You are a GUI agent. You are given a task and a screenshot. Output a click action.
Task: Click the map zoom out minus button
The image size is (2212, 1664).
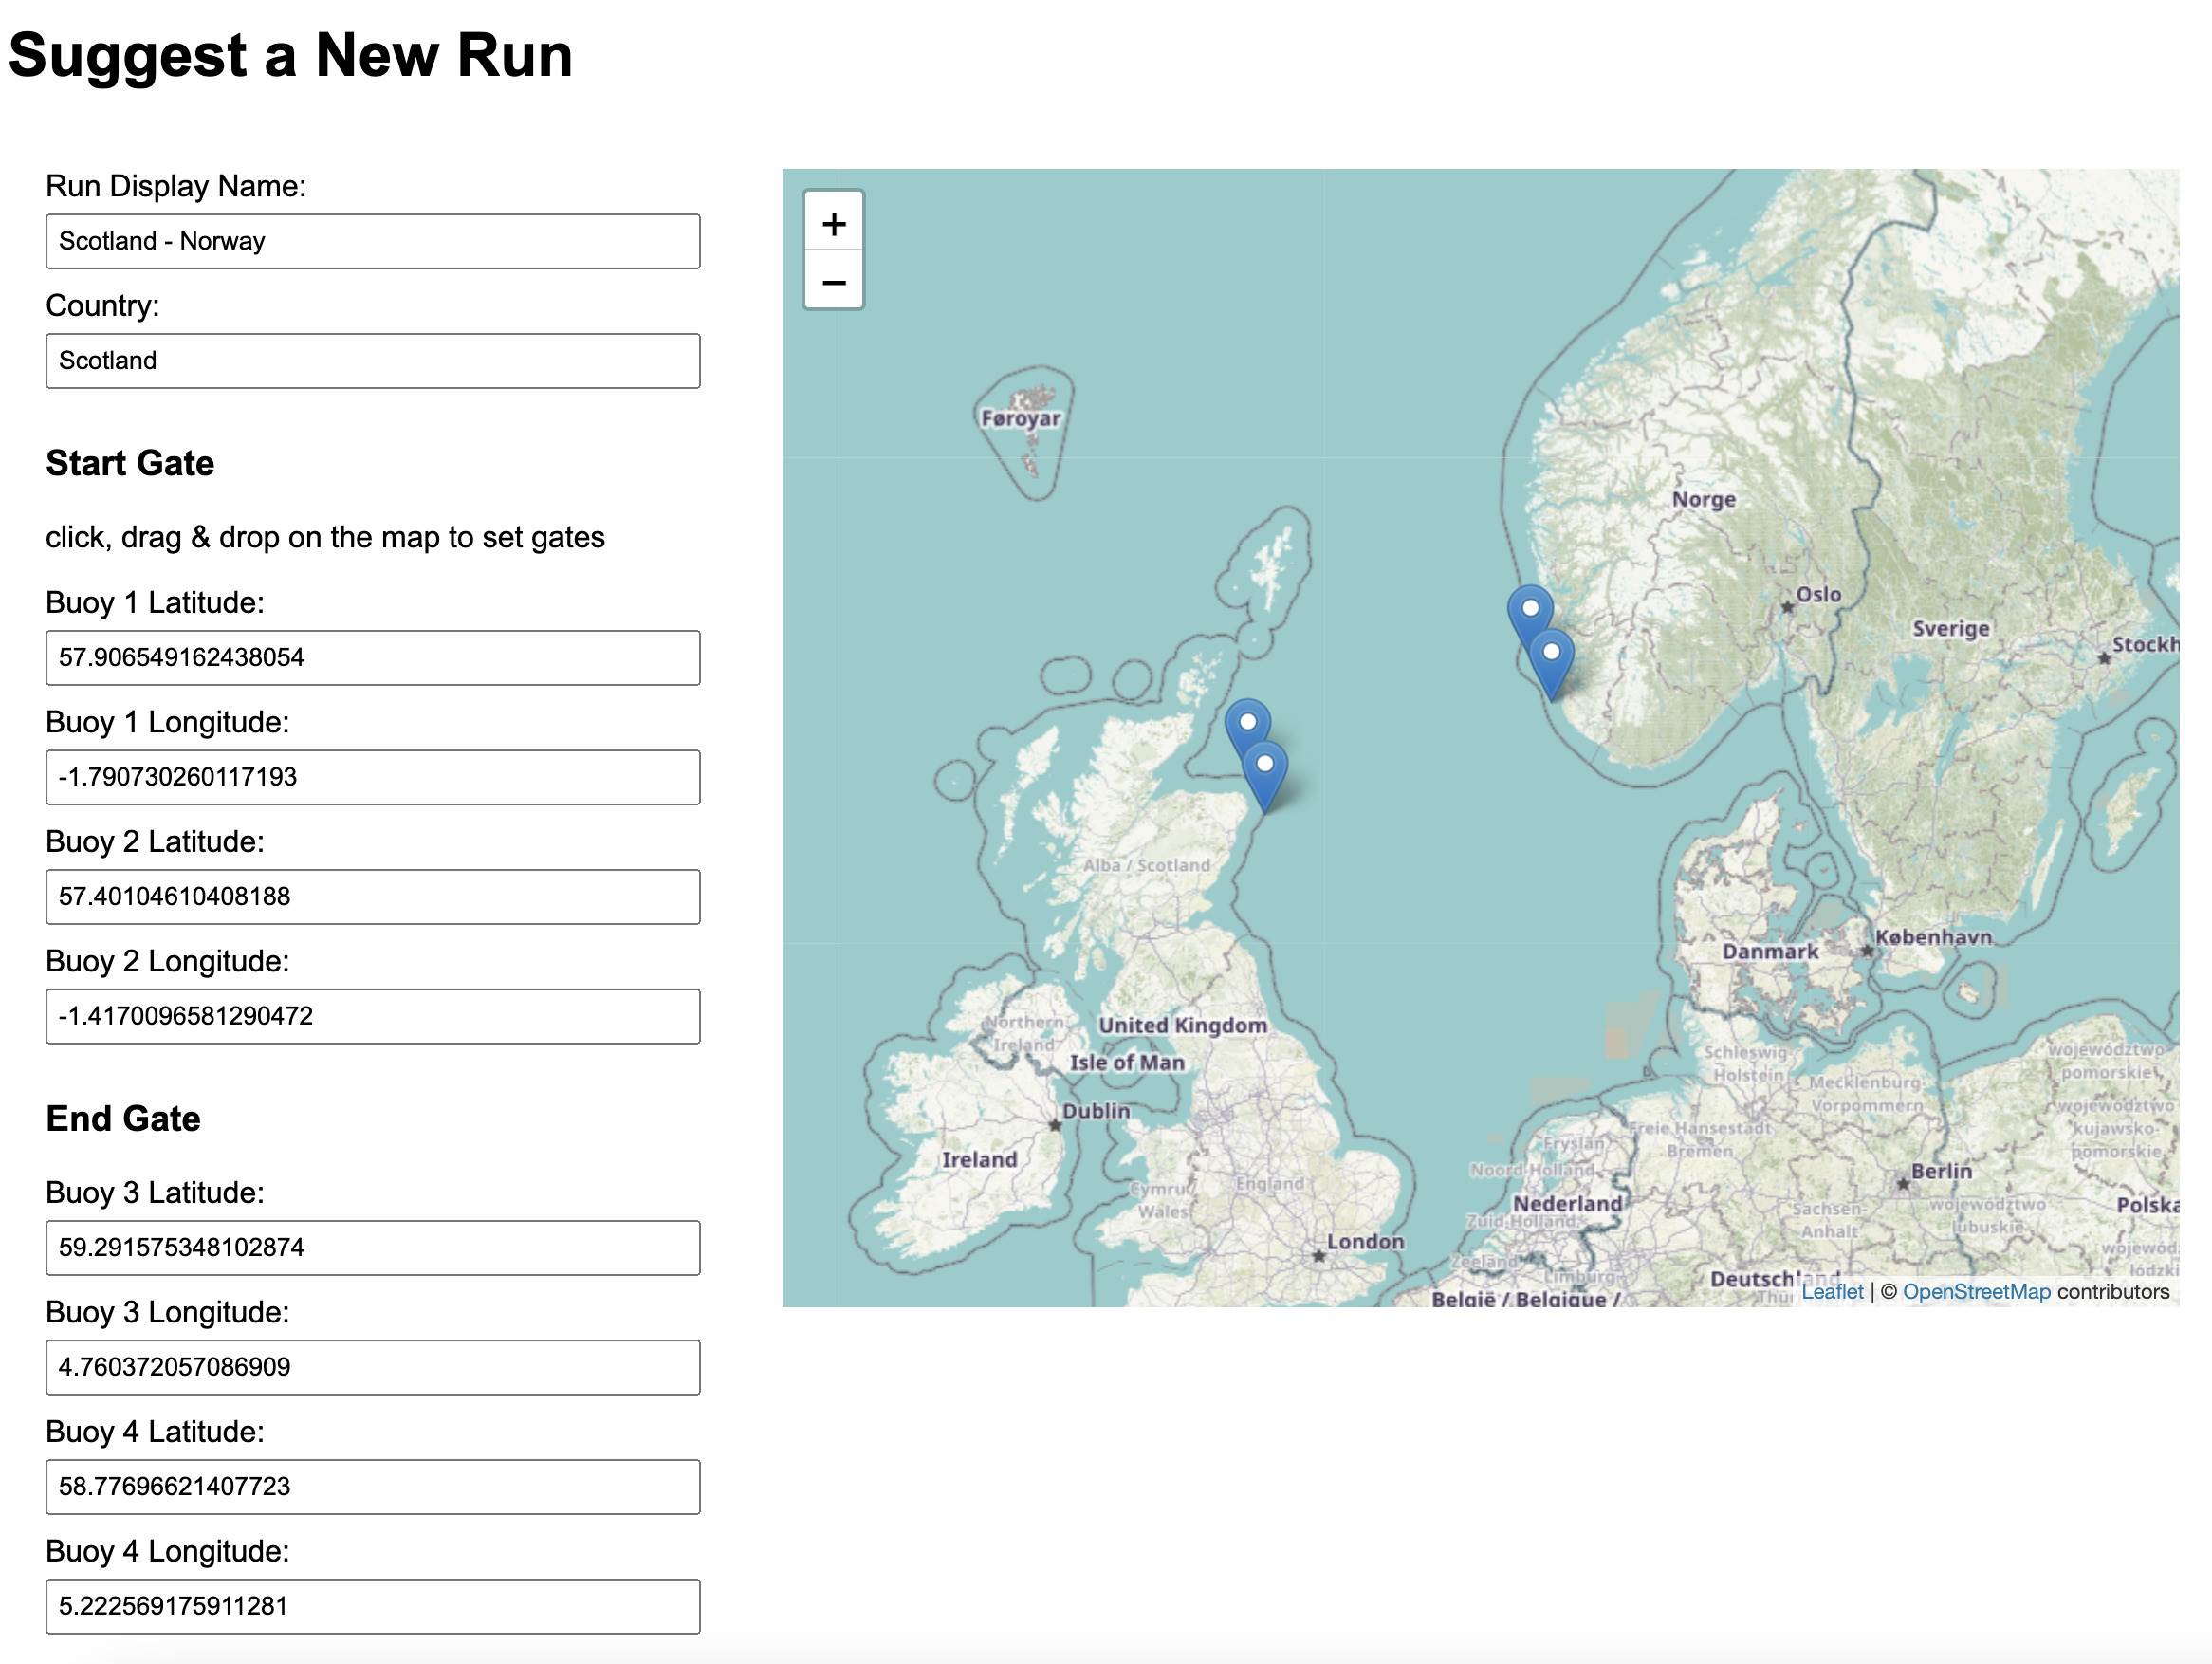click(833, 282)
